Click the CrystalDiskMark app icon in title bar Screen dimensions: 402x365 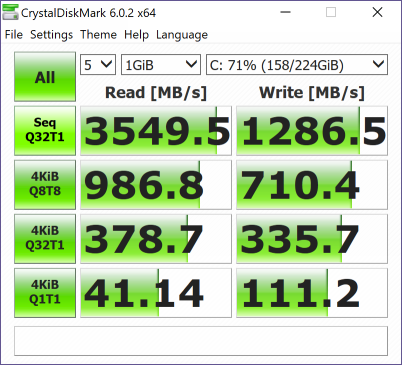(x=10, y=12)
